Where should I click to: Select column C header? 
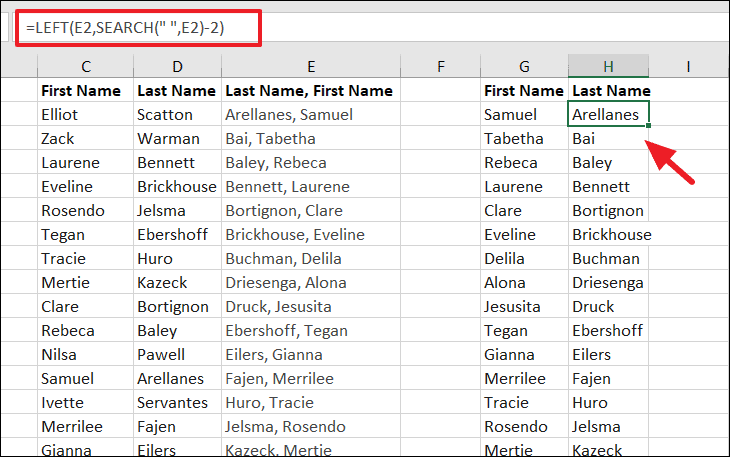click(x=86, y=66)
